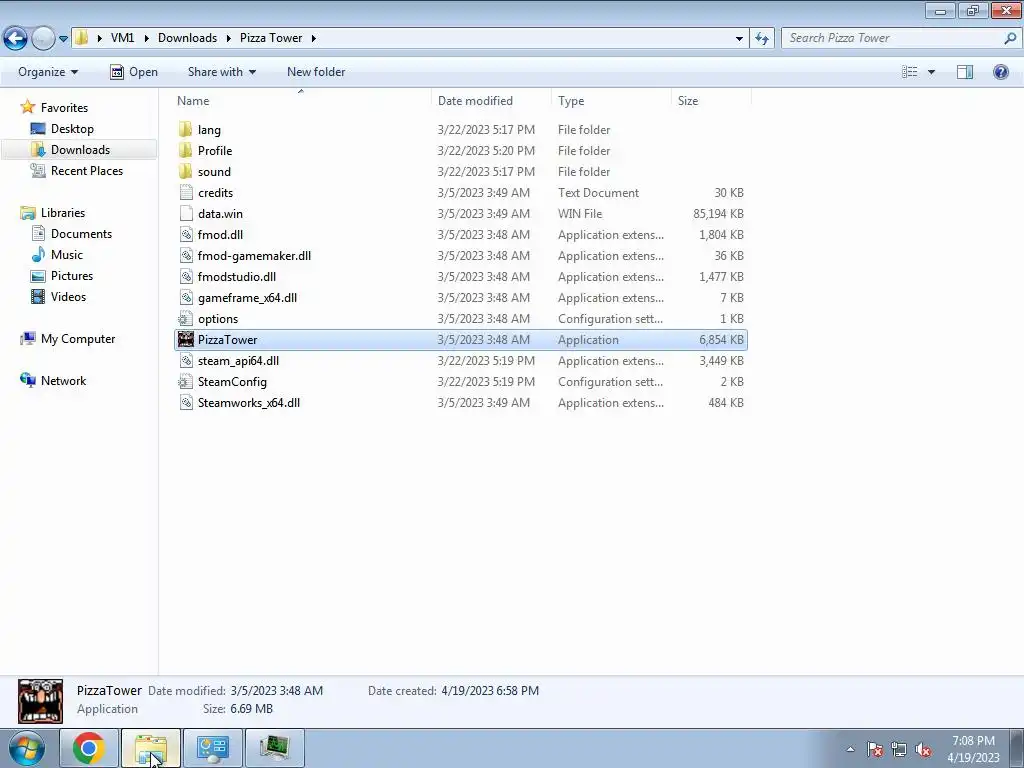Screen dimensions: 1024x768
Task: Select the options configuration file icon
Action: click(185, 318)
